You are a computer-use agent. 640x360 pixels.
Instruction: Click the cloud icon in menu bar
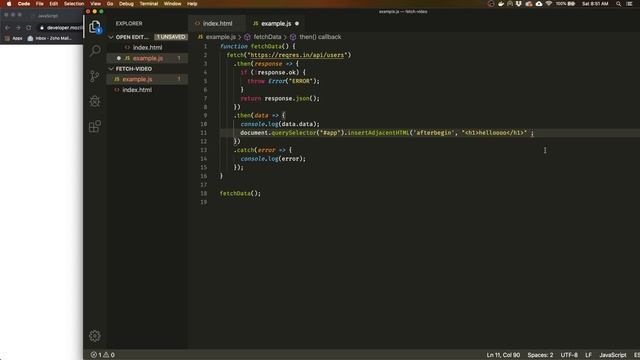(539, 4)
